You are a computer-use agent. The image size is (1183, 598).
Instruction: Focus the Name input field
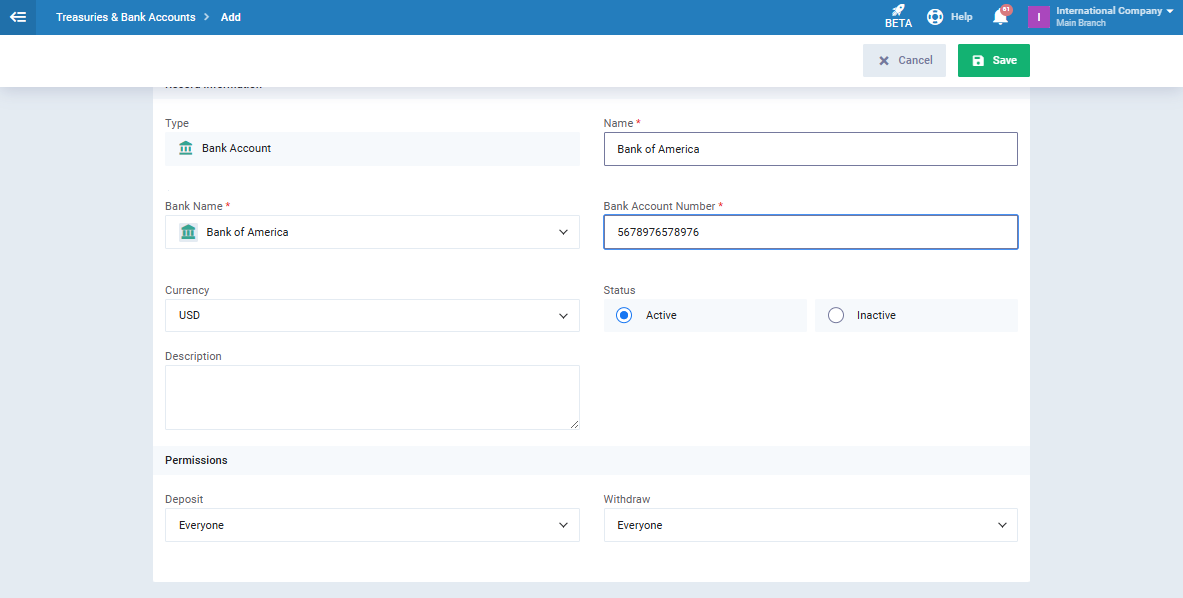coord(810,149)
